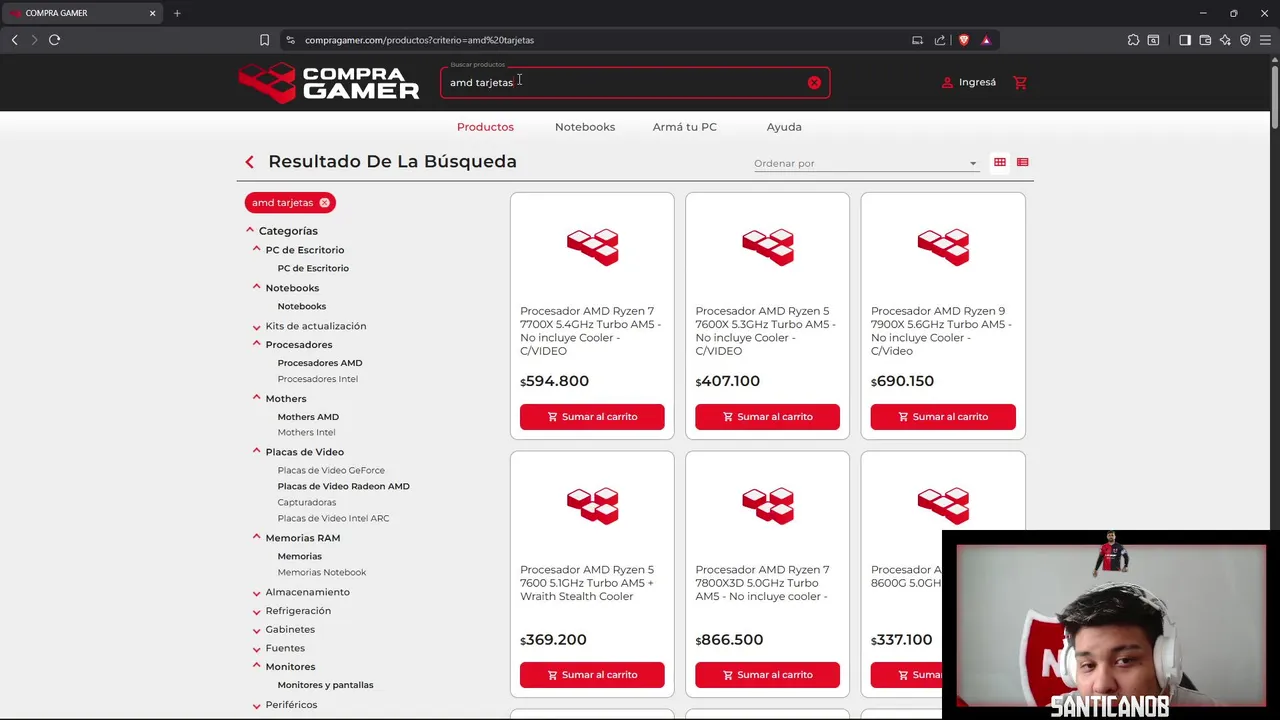This screenshot has width=1280, height=720.
Task: Collapse the Categorías section
Action: [x=250, y=231]
